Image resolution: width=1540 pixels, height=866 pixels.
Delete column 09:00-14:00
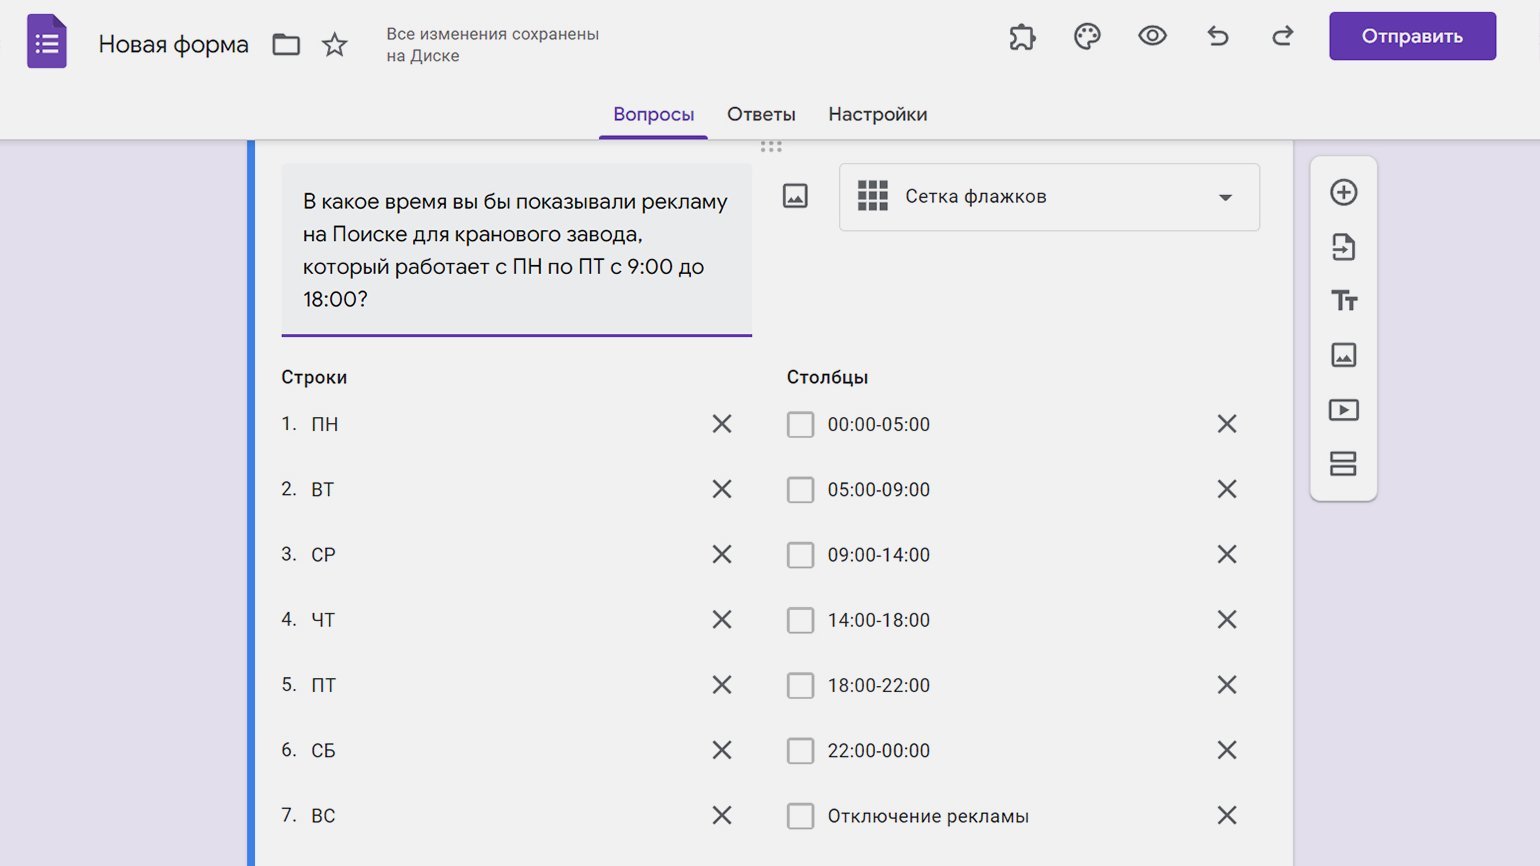pos(1227,554)
